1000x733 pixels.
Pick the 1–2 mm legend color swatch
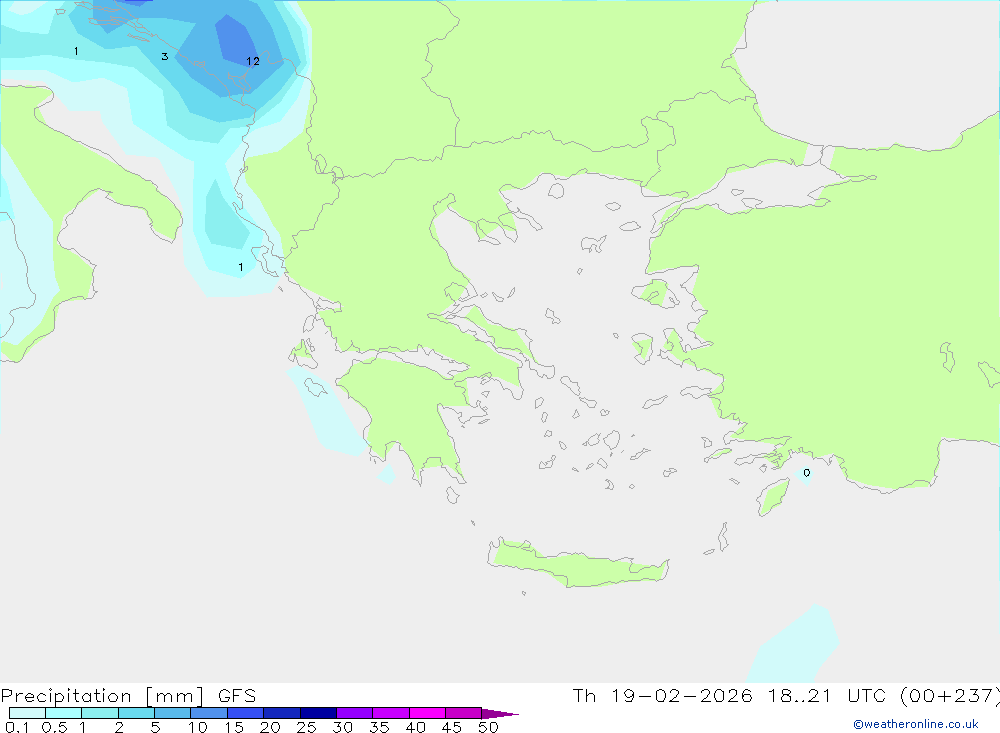(x=100, y=713)
